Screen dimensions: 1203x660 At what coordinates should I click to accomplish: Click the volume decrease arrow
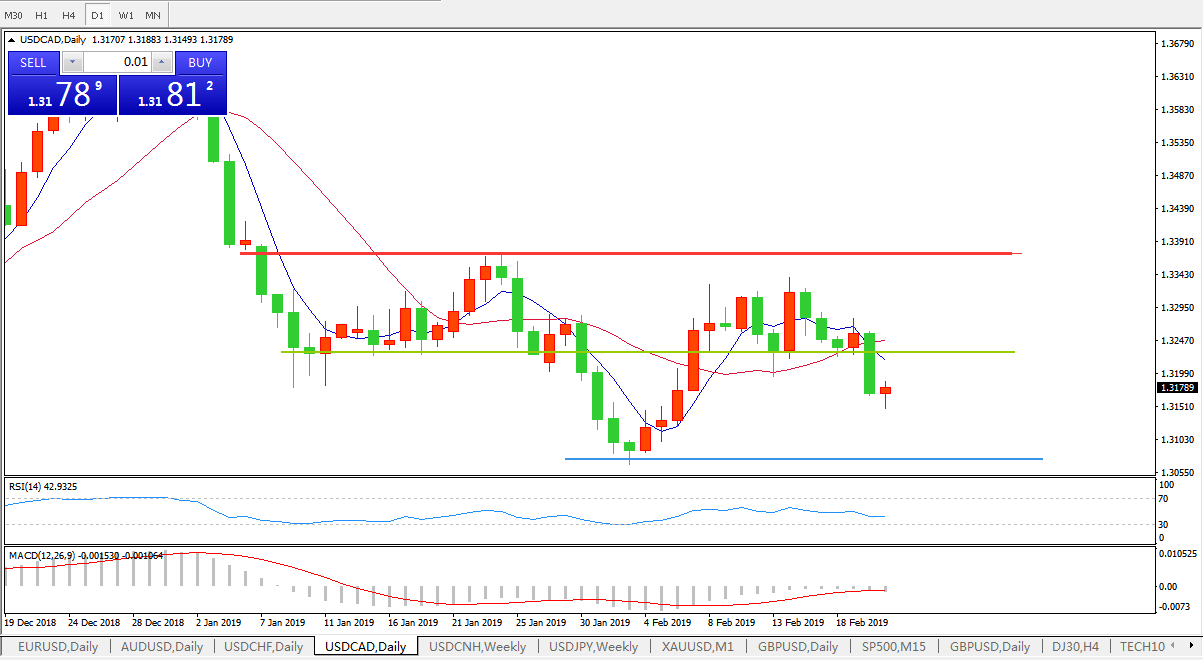(72, 62)
